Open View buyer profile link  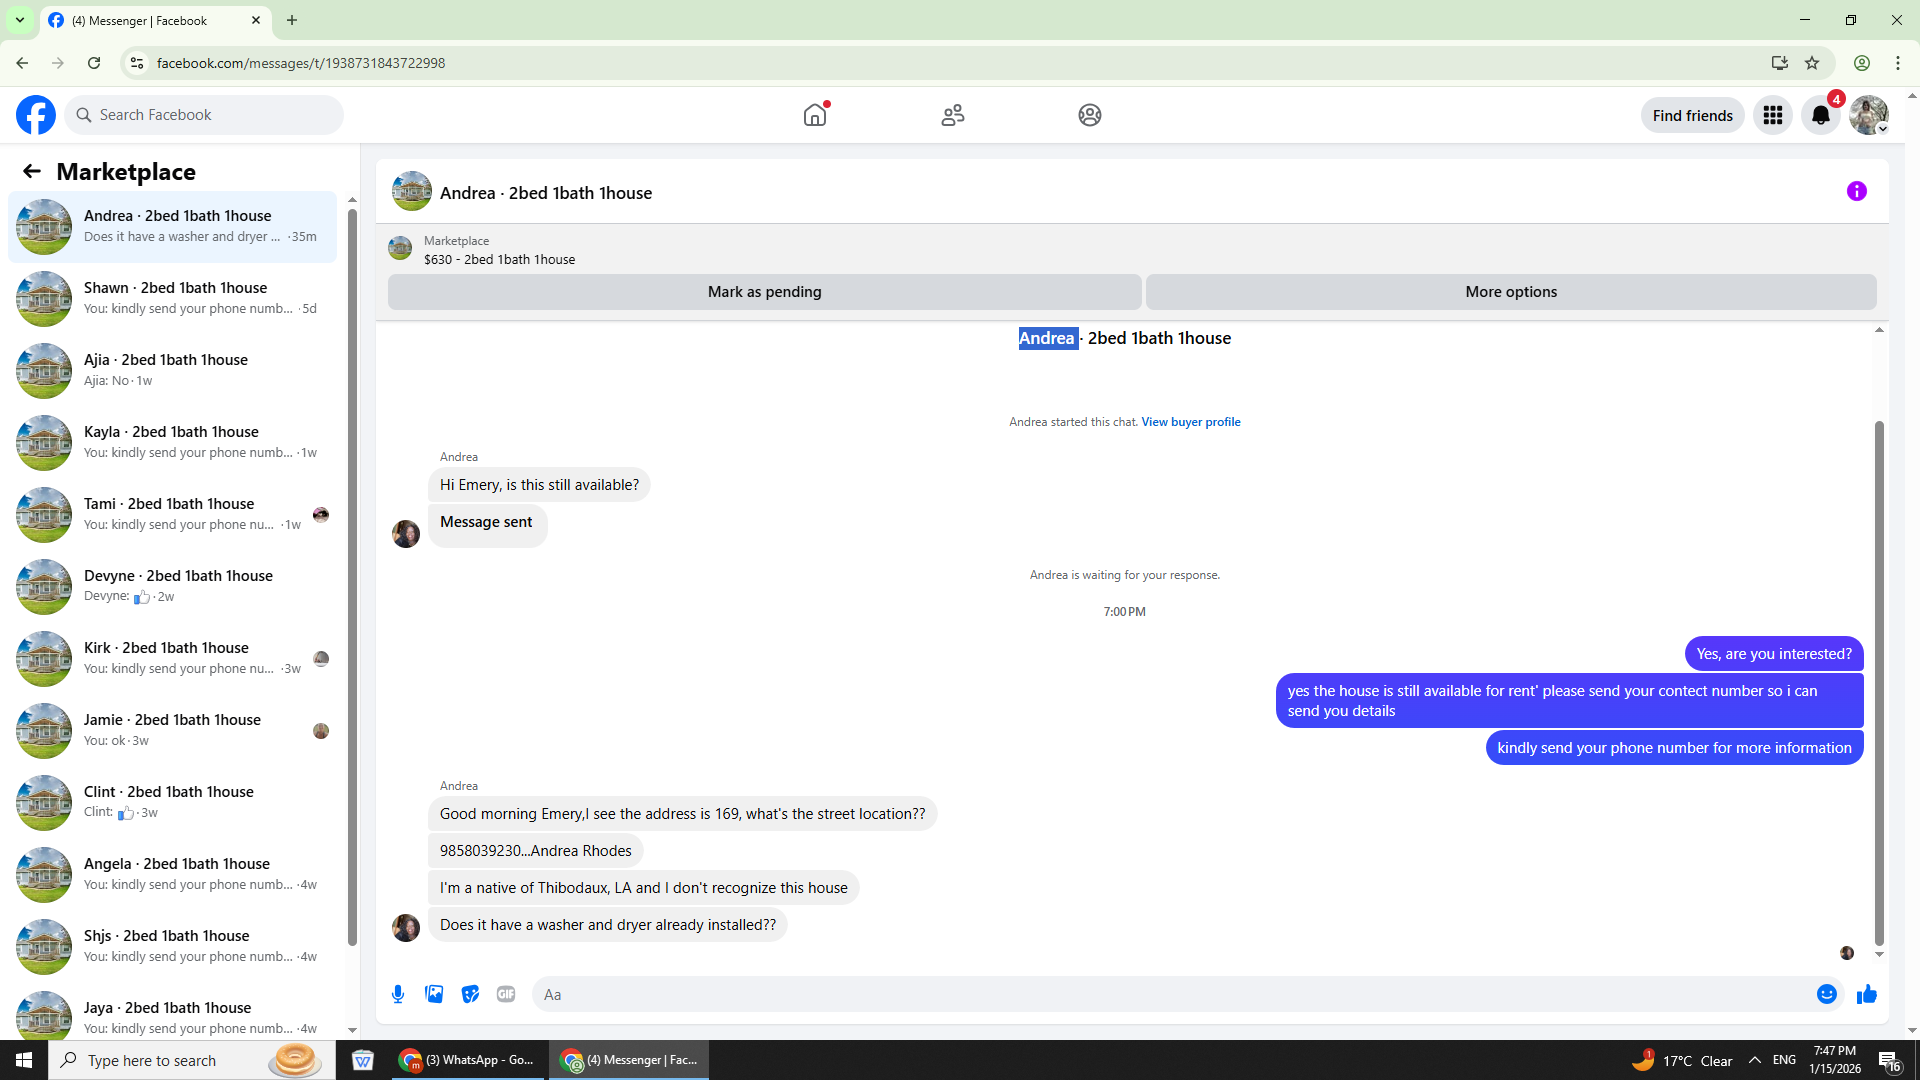click(1190, 422)
